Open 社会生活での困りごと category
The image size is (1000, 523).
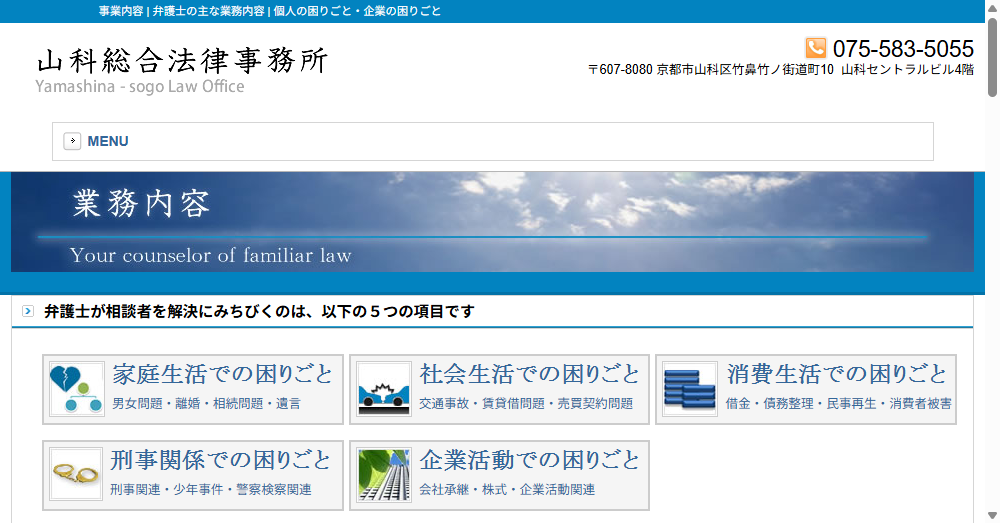(x=529, y=375)
